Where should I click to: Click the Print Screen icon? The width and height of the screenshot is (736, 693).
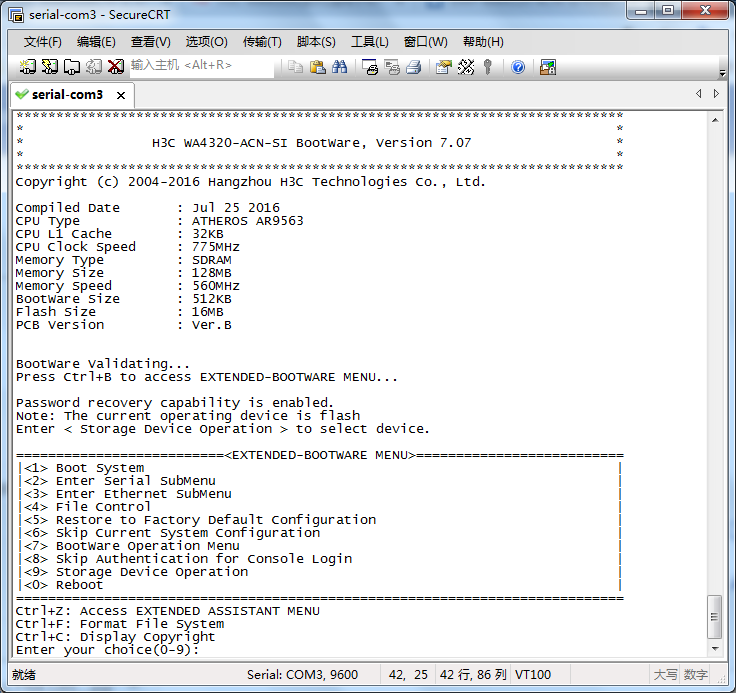coord(370,67)
